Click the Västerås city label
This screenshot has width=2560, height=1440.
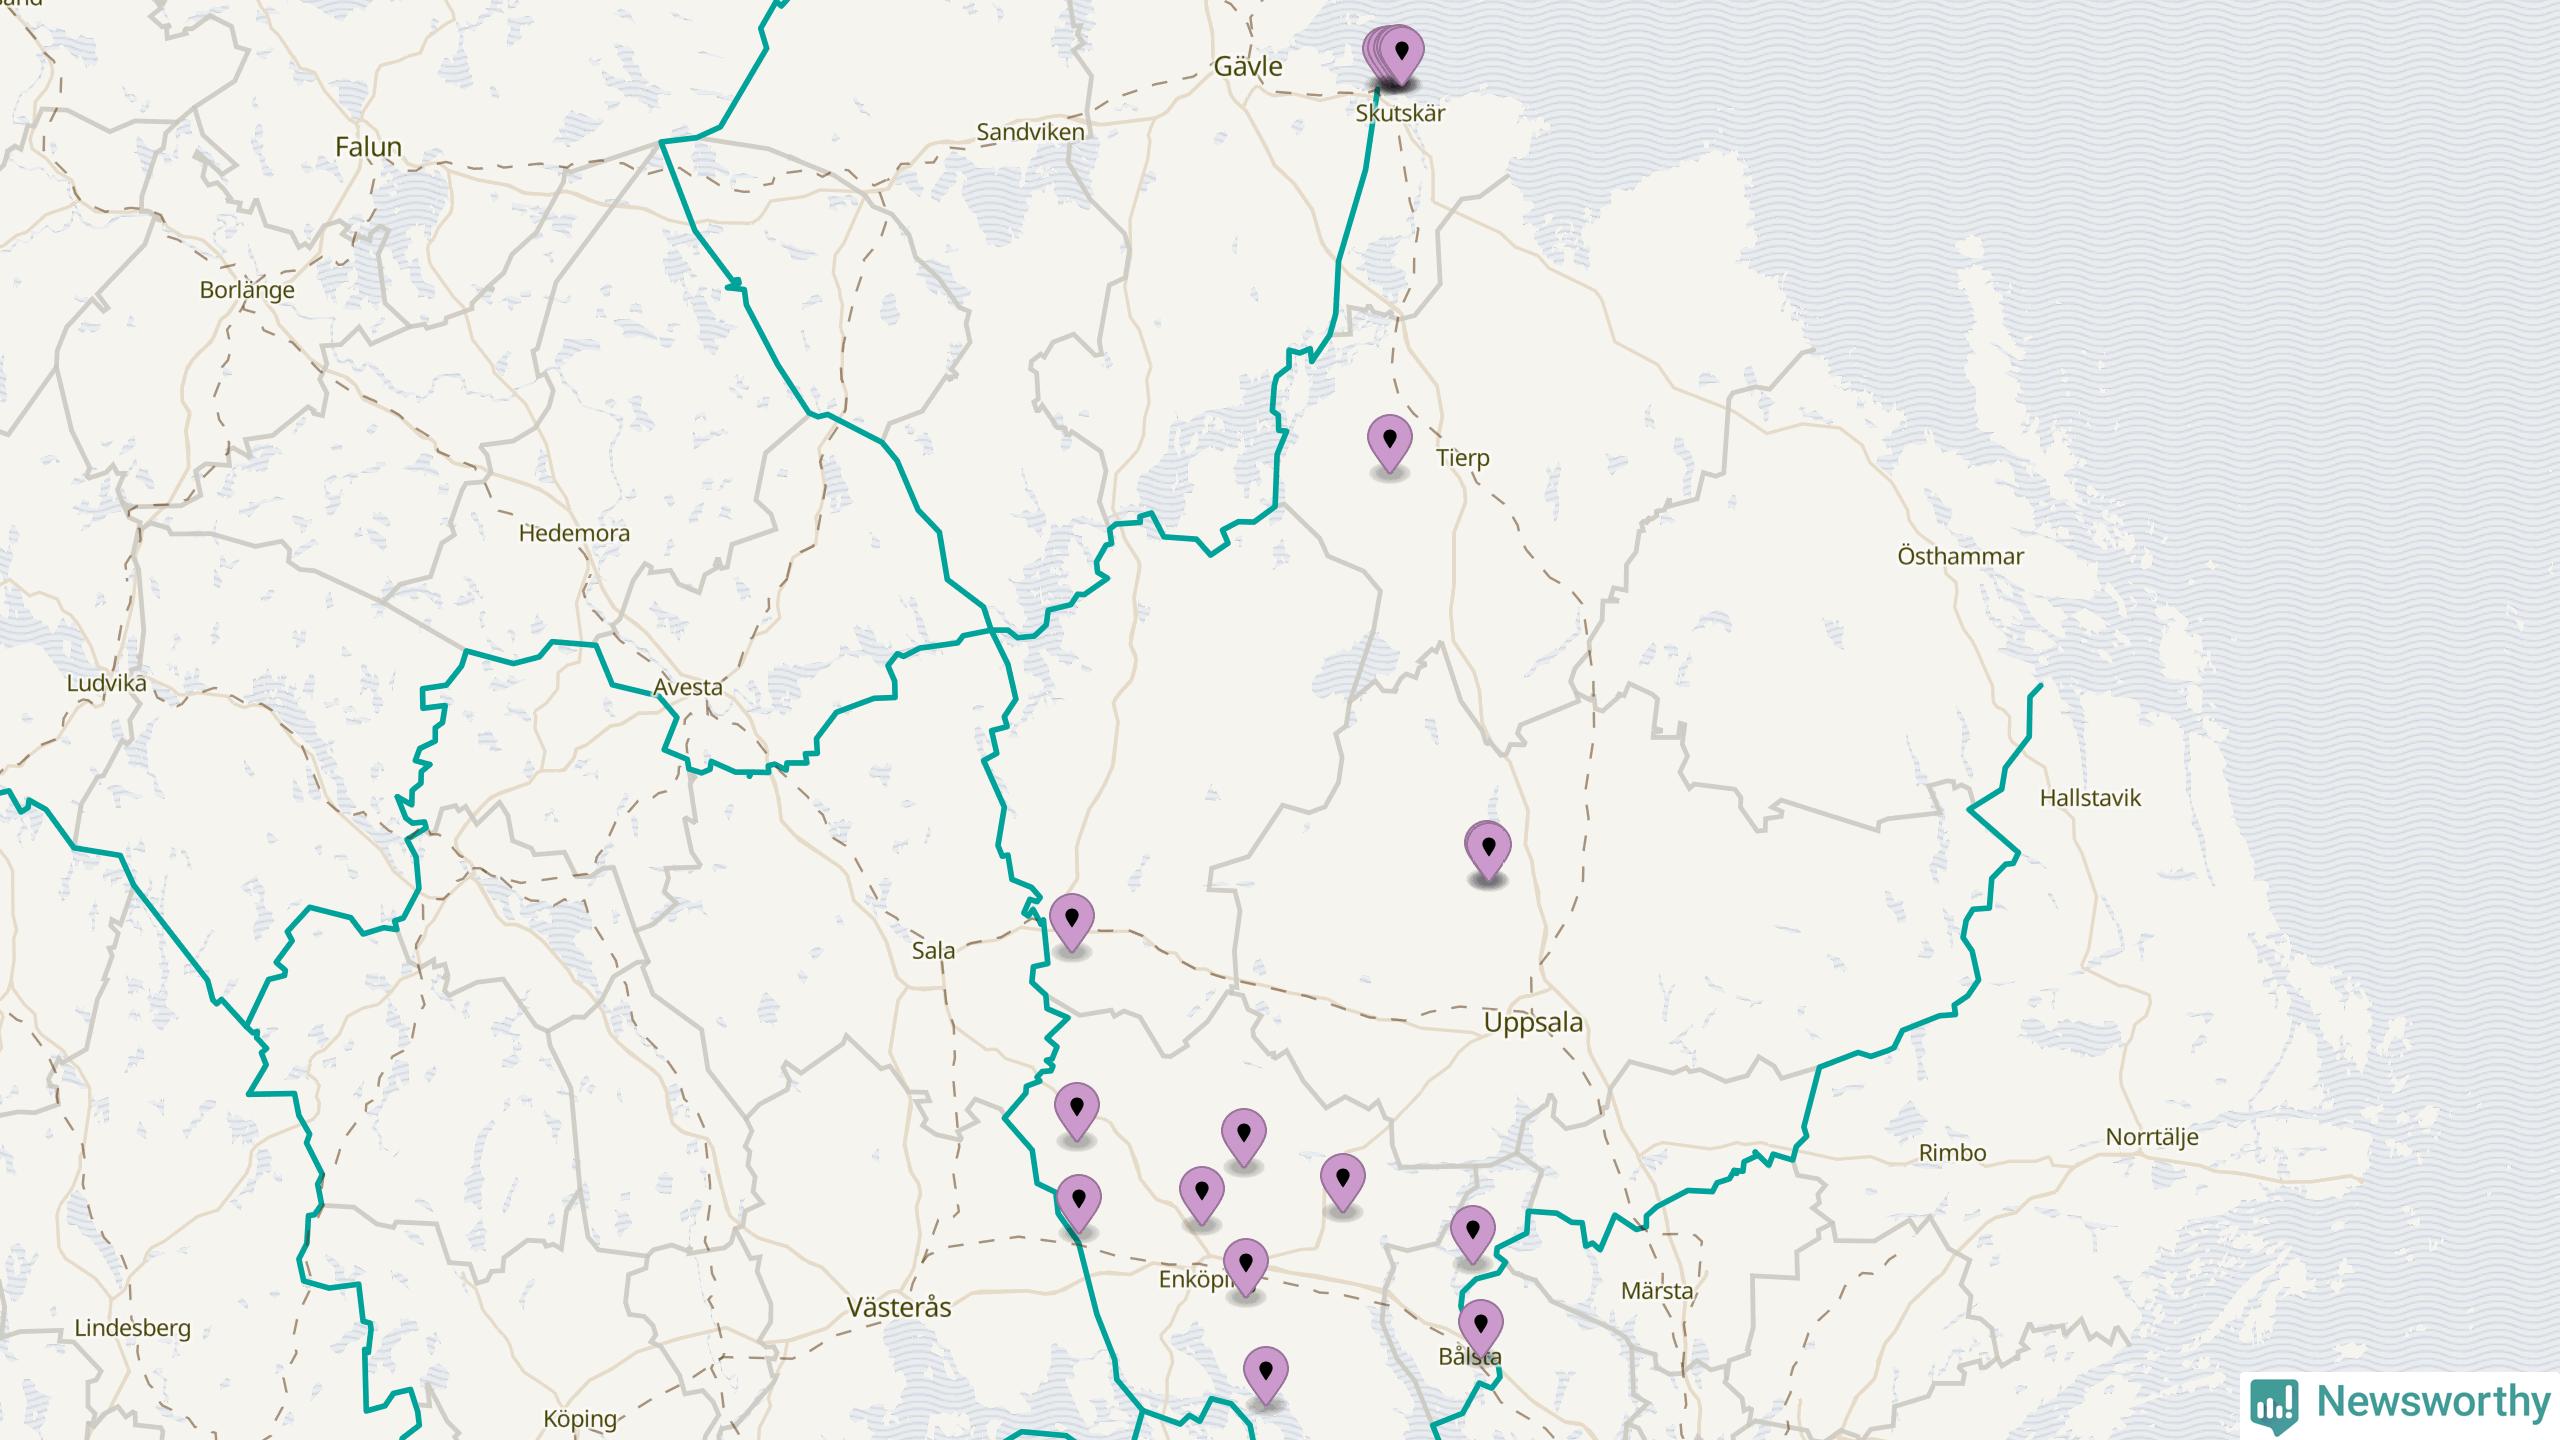pyautogui.click(x=899, y=1307)
